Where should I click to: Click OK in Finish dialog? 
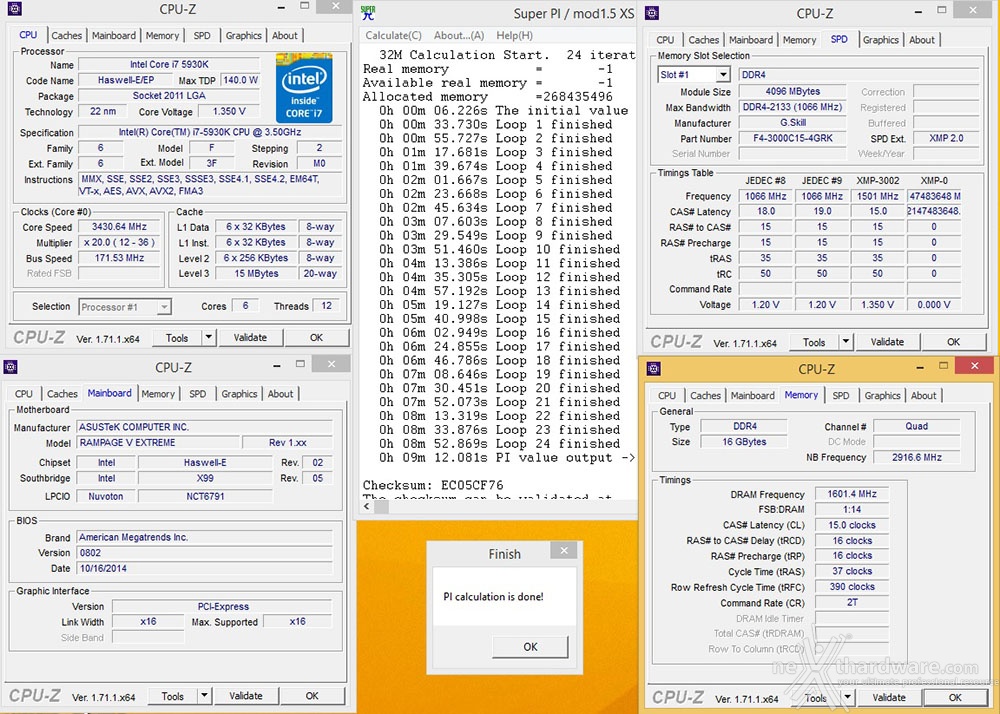coord(530,646)
